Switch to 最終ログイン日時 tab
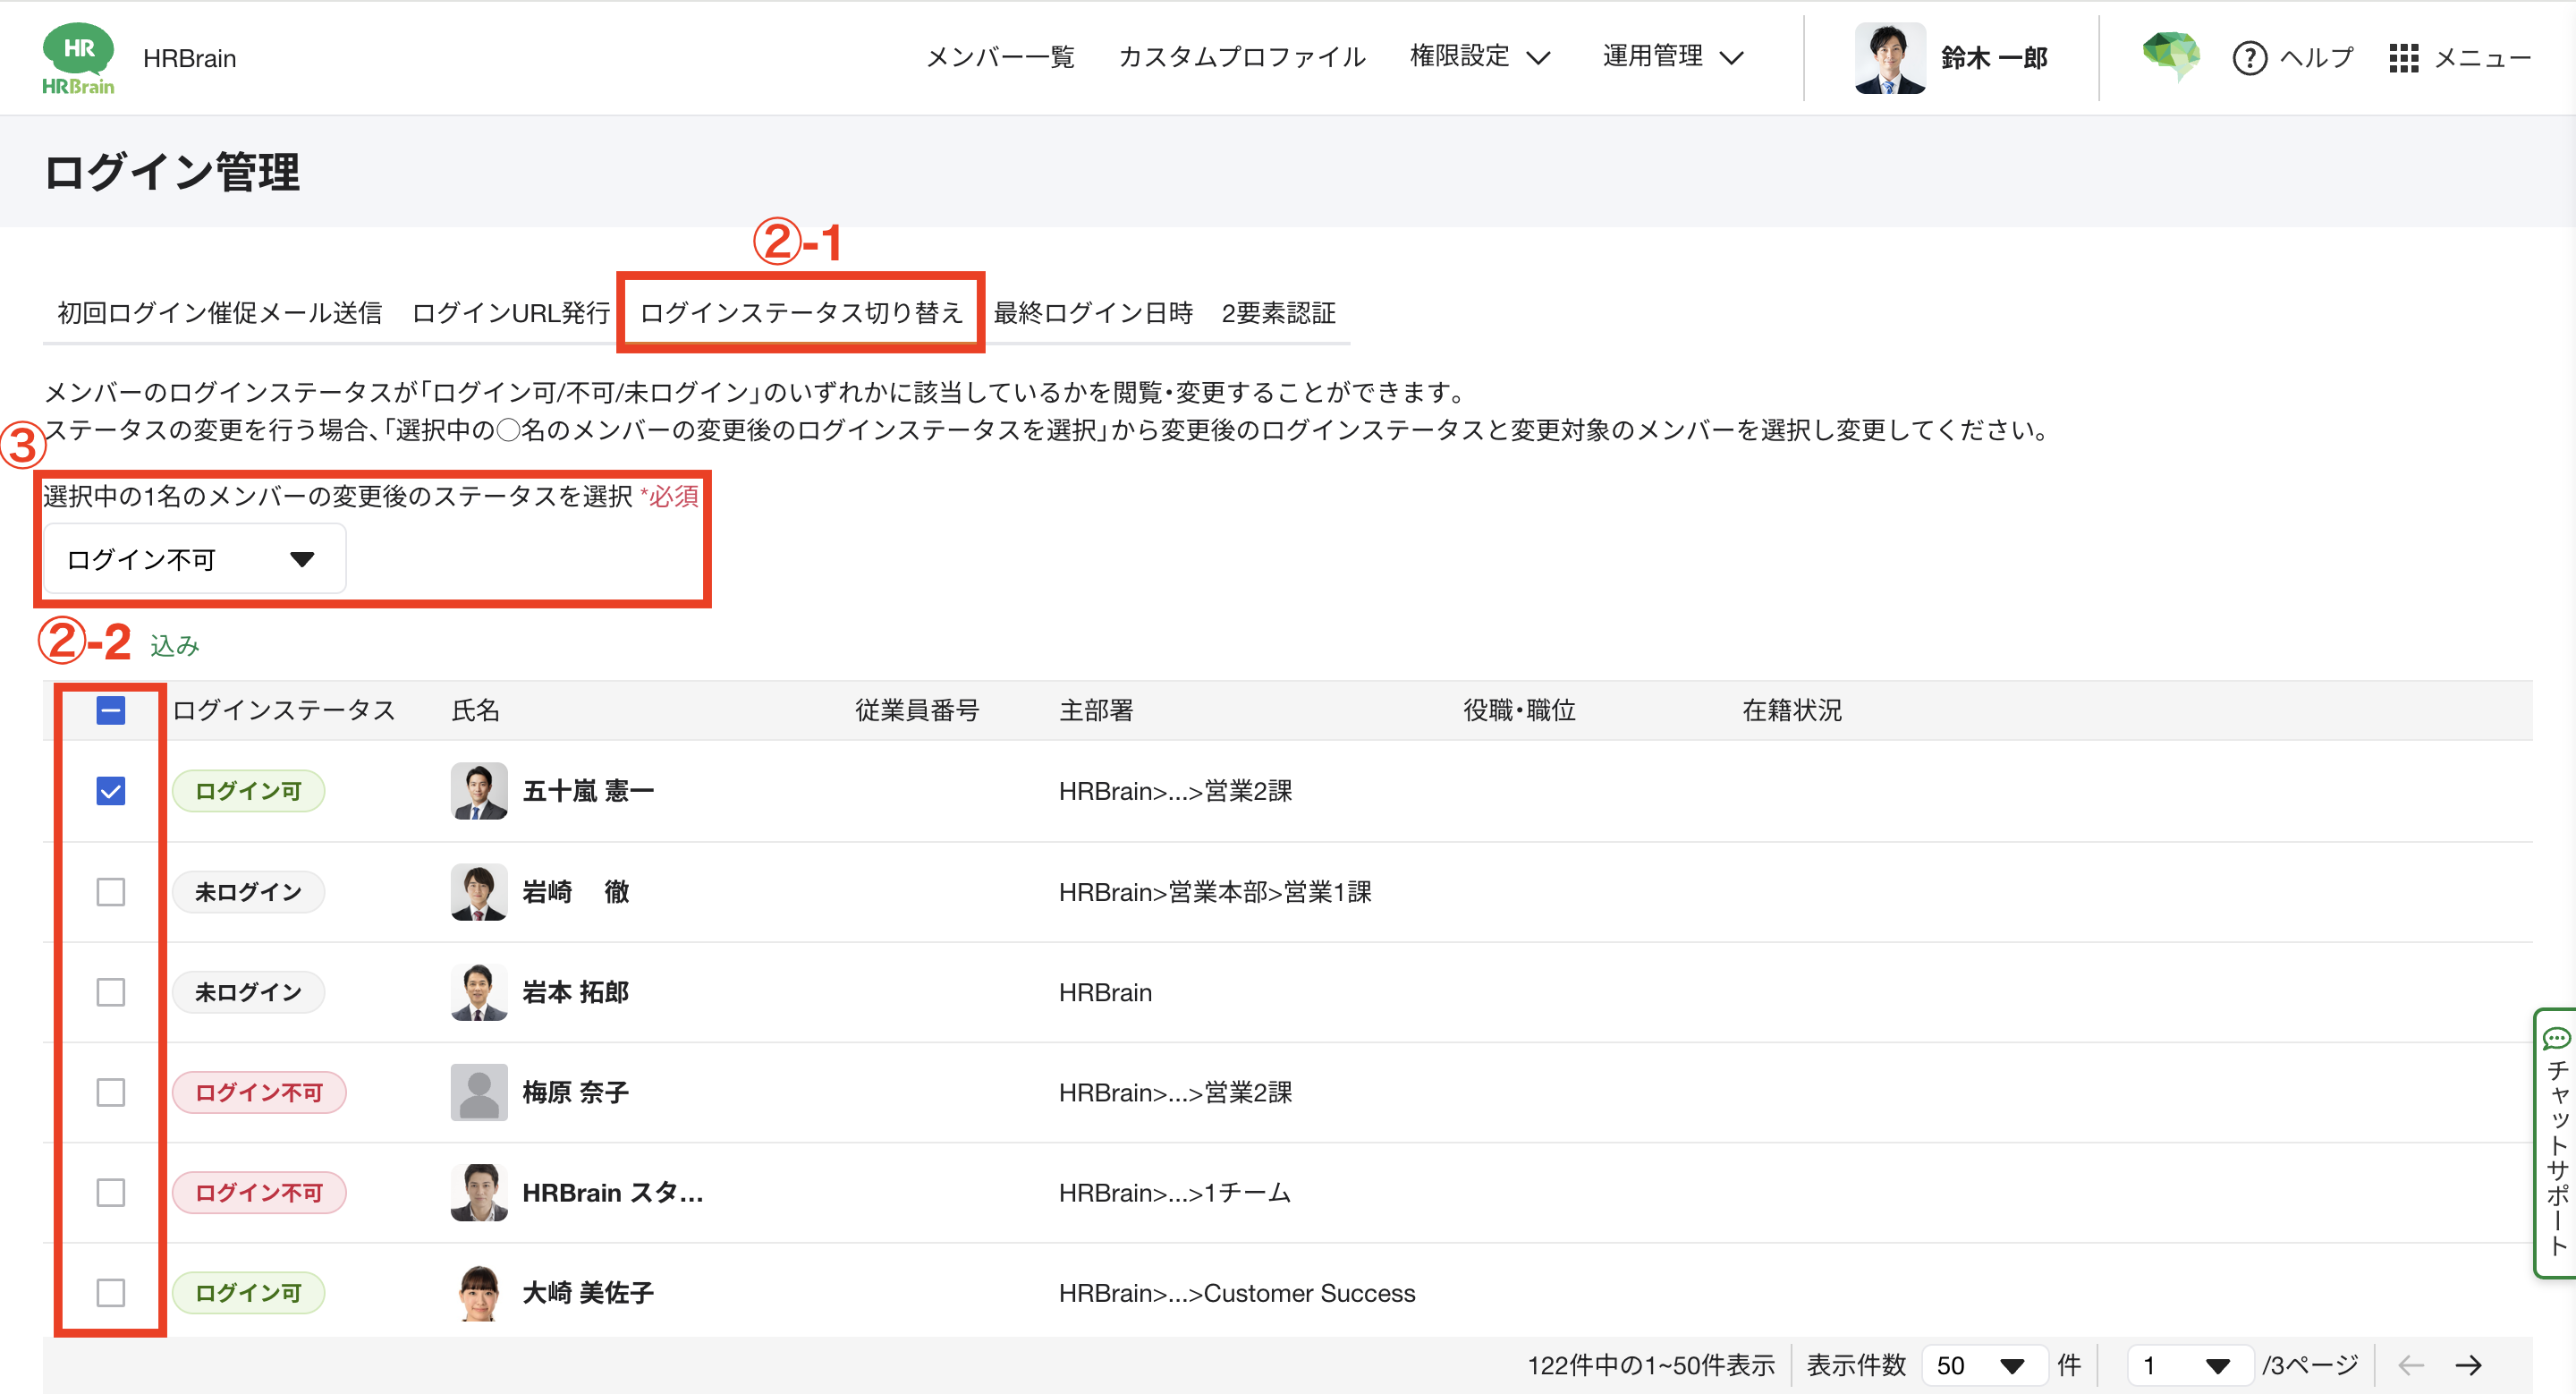 [x=1093, y=313]
